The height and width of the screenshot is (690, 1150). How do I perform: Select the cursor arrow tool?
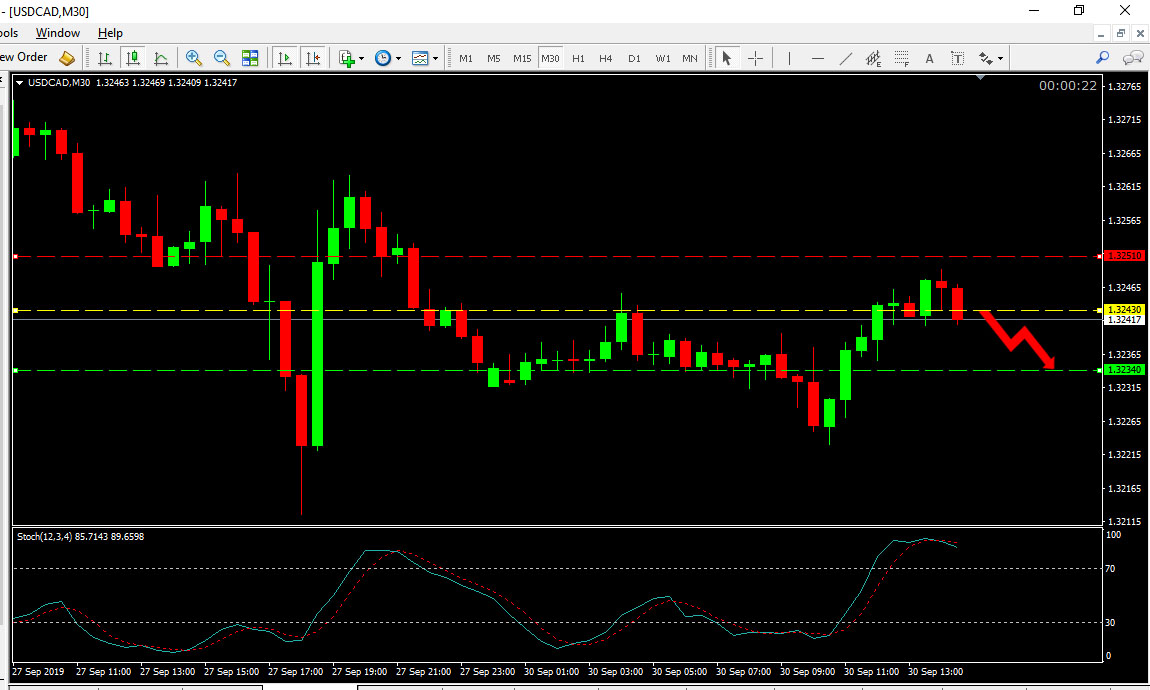coord(726,58)
